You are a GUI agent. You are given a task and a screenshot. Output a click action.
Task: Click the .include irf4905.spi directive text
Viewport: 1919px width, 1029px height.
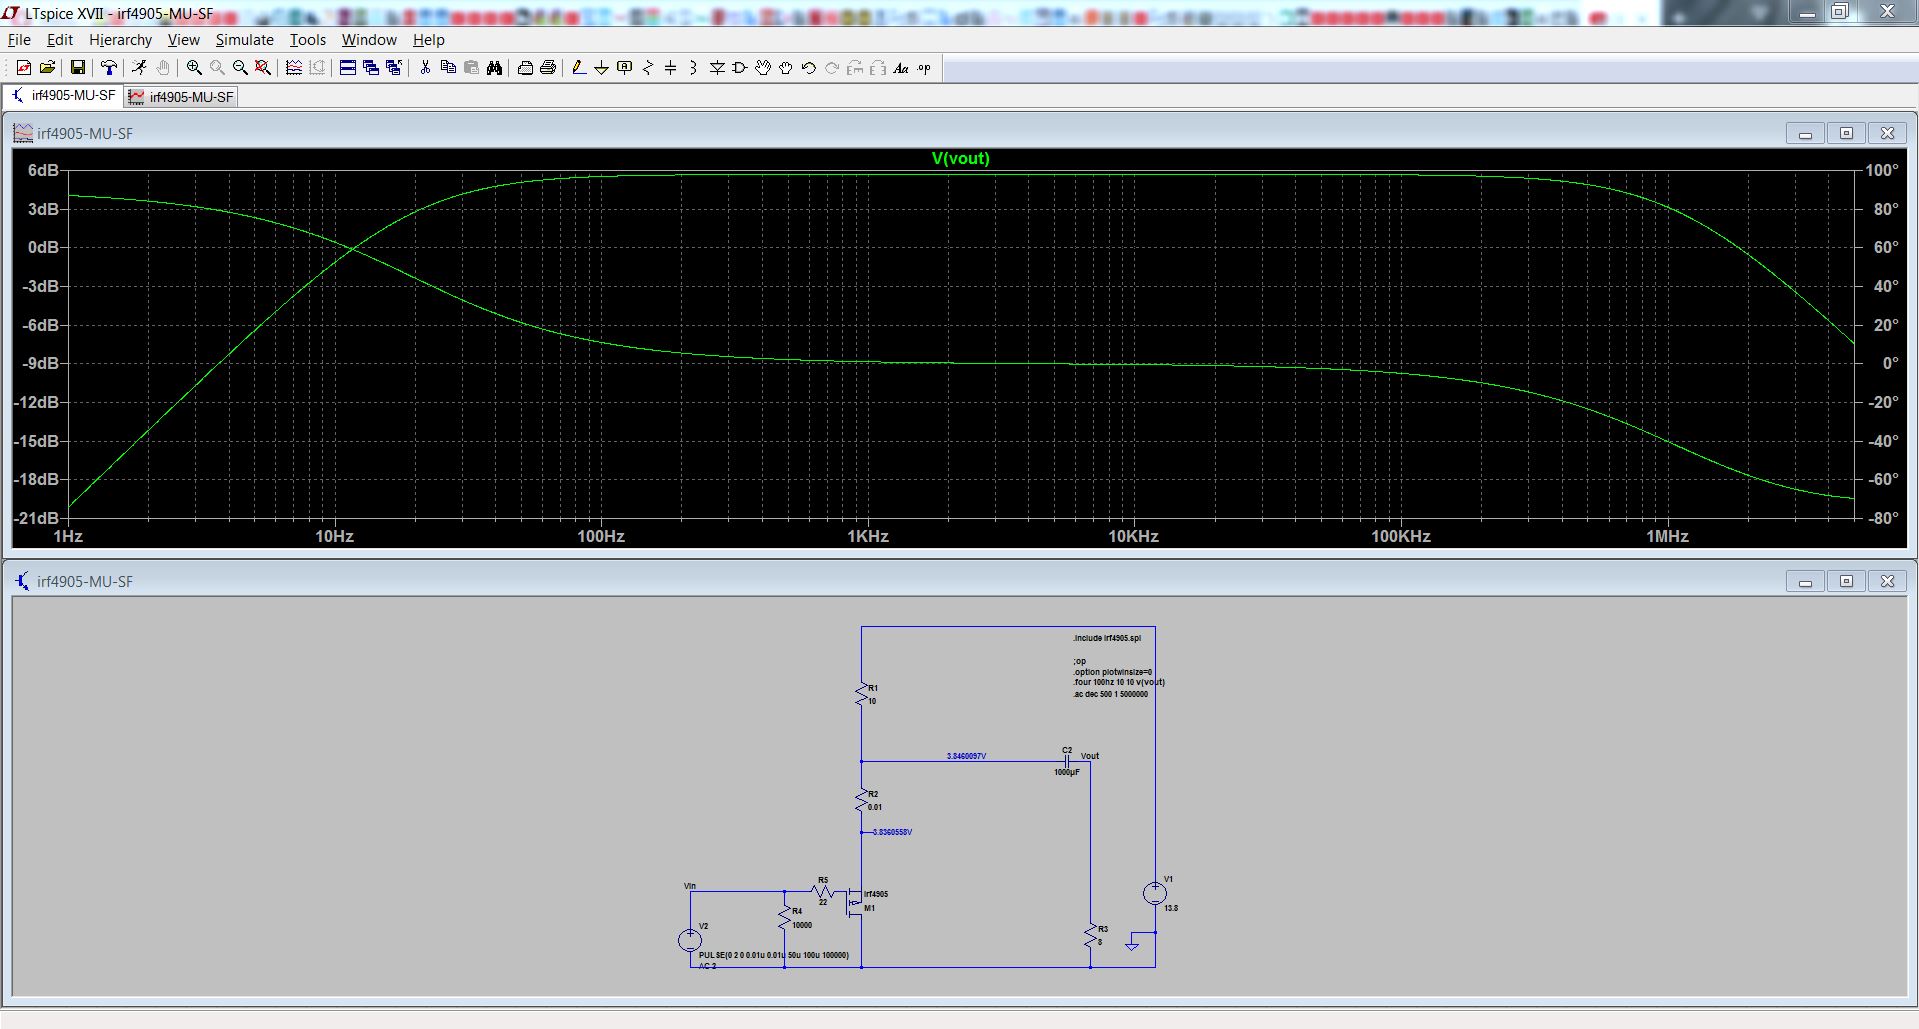[x=1106, y=638]
